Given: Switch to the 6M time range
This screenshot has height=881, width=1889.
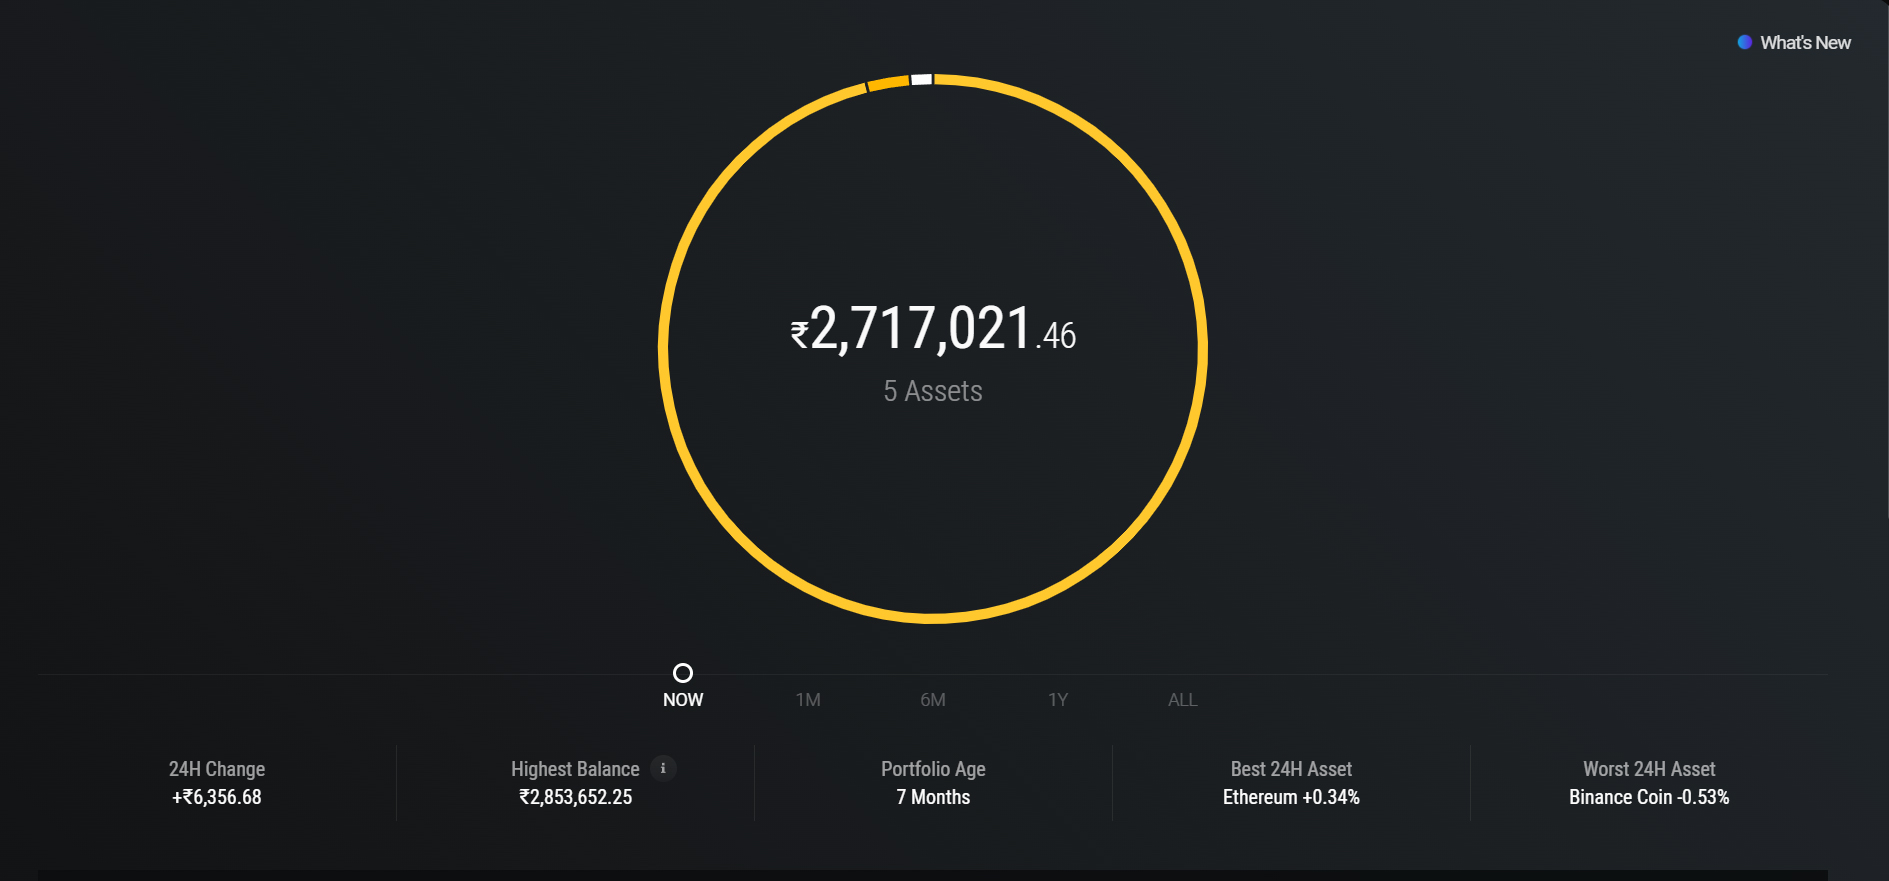Looking at the screenshot, I should pos(933,700).
